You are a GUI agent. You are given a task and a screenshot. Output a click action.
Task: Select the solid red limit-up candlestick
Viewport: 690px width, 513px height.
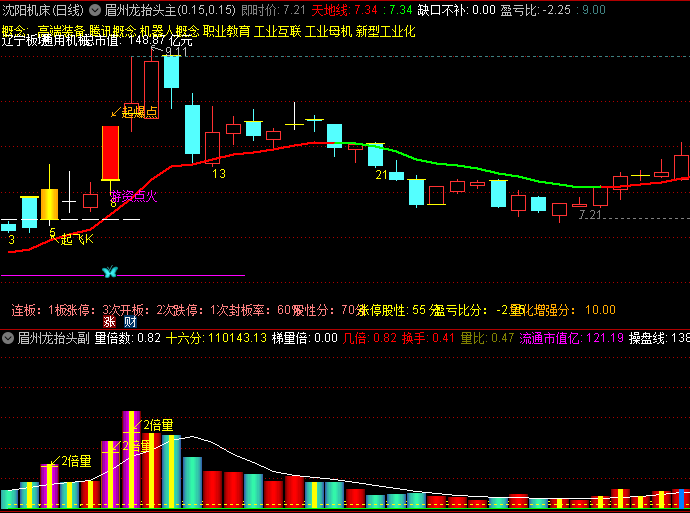tap(110, 153)
